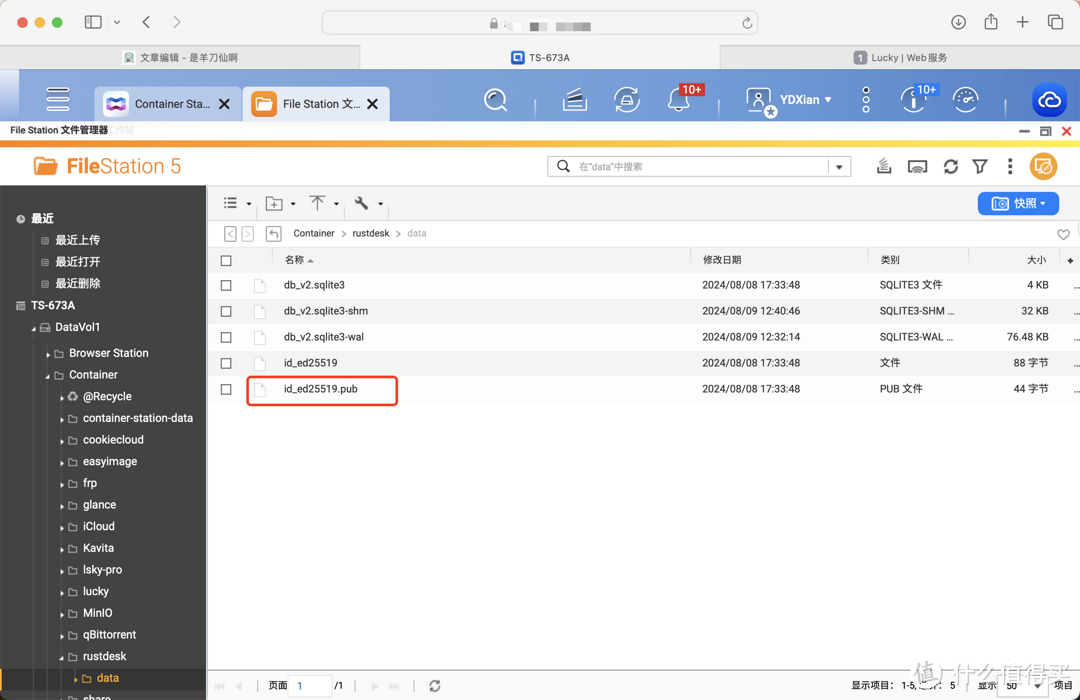Click the refresh icon in FileStation toolbar
Viewport: 1080px width, 700px height.
point(950,167)
